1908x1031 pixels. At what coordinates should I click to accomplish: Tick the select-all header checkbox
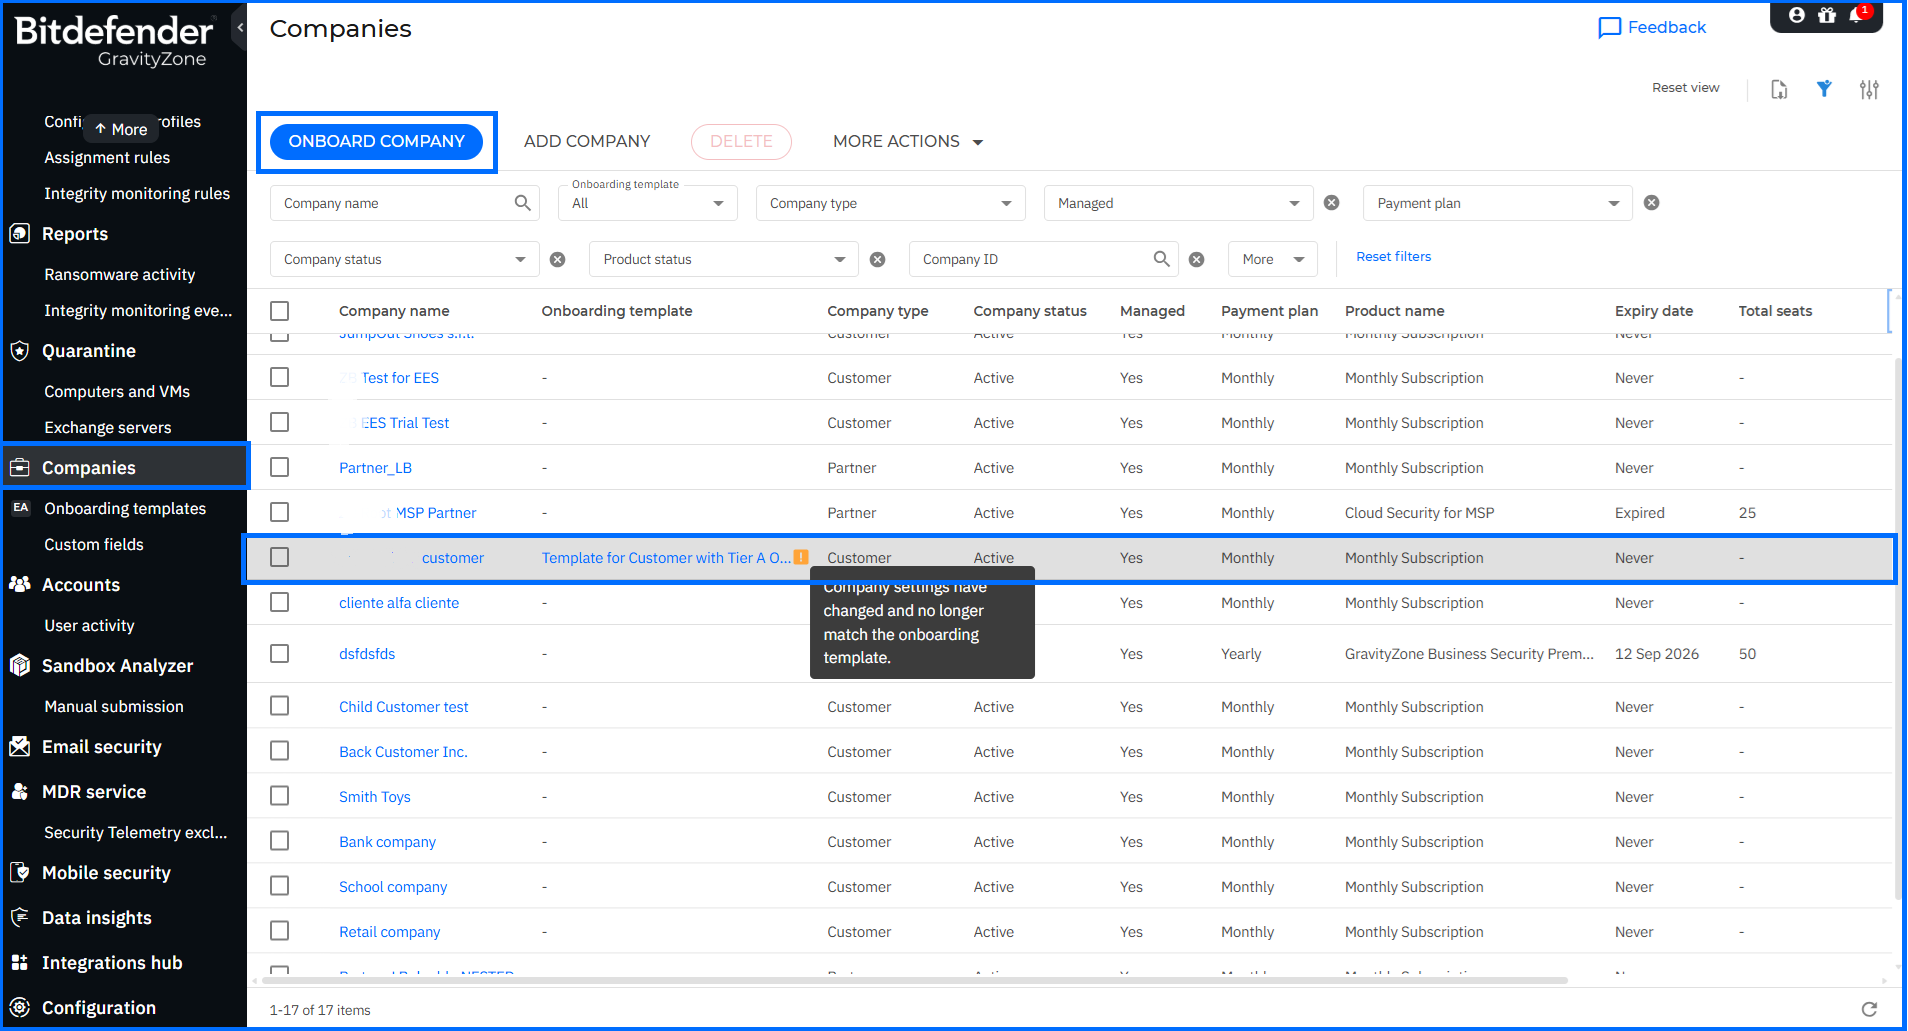point(280,311)
